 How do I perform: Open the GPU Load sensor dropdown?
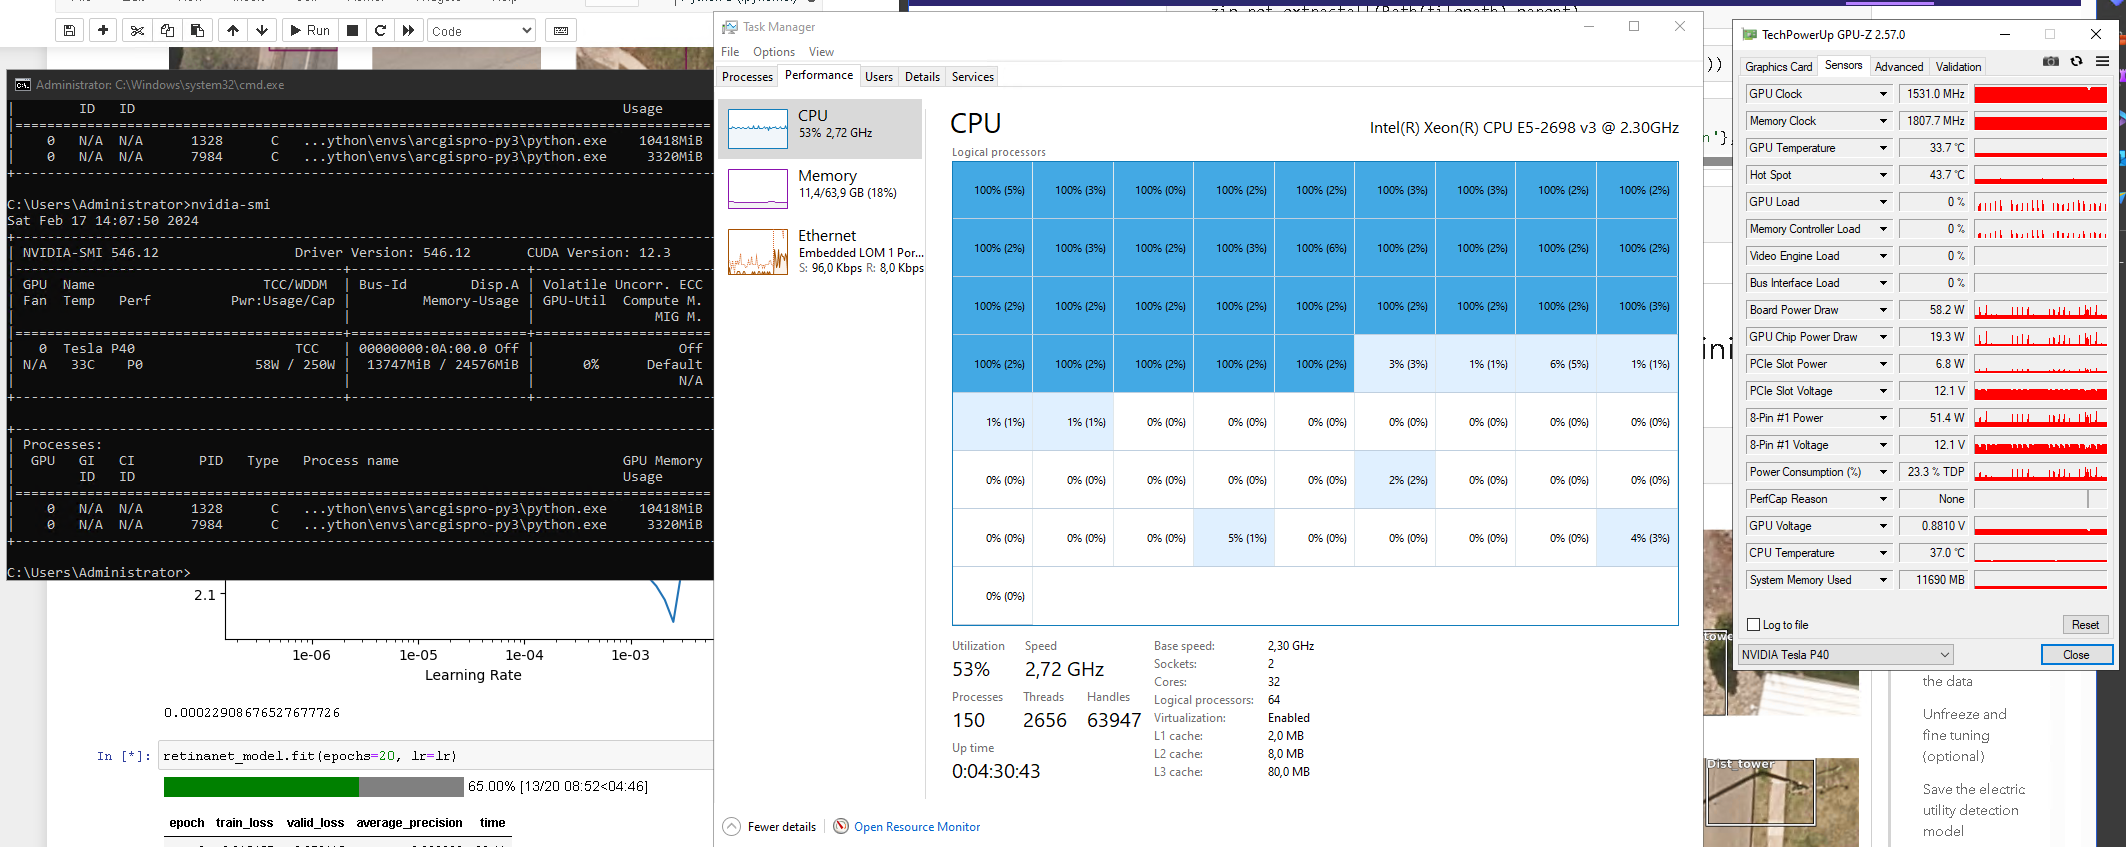pos(1883,202)
